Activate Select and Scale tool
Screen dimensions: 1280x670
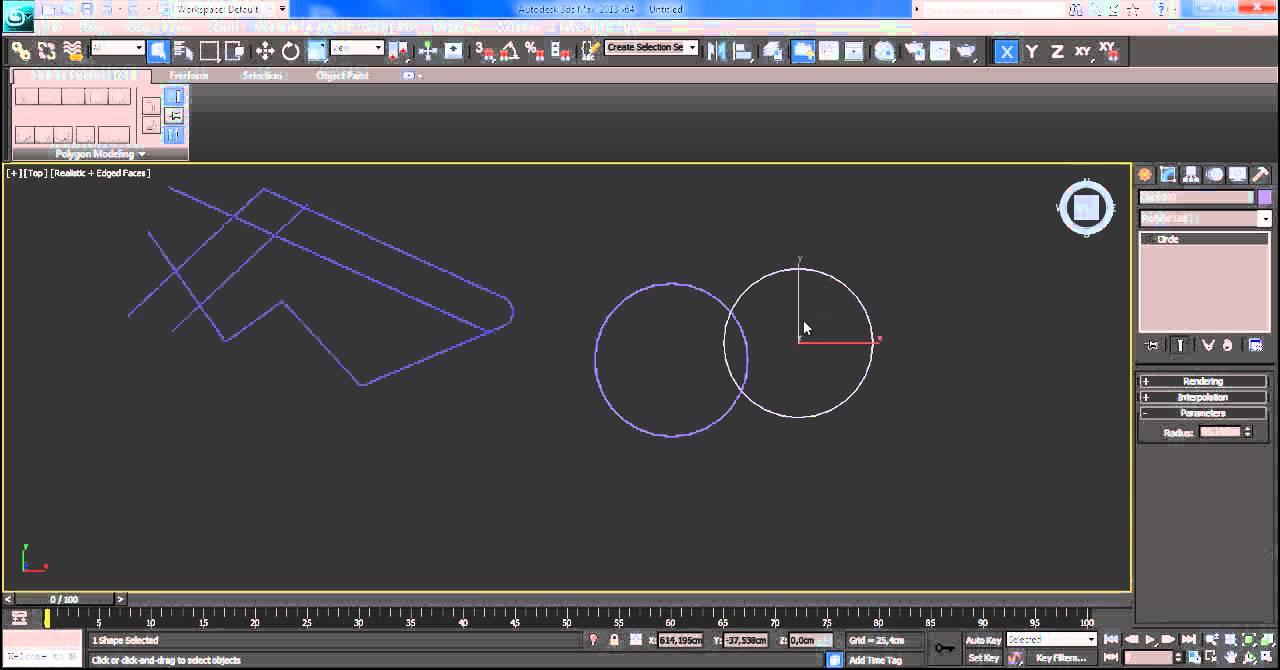317,51
